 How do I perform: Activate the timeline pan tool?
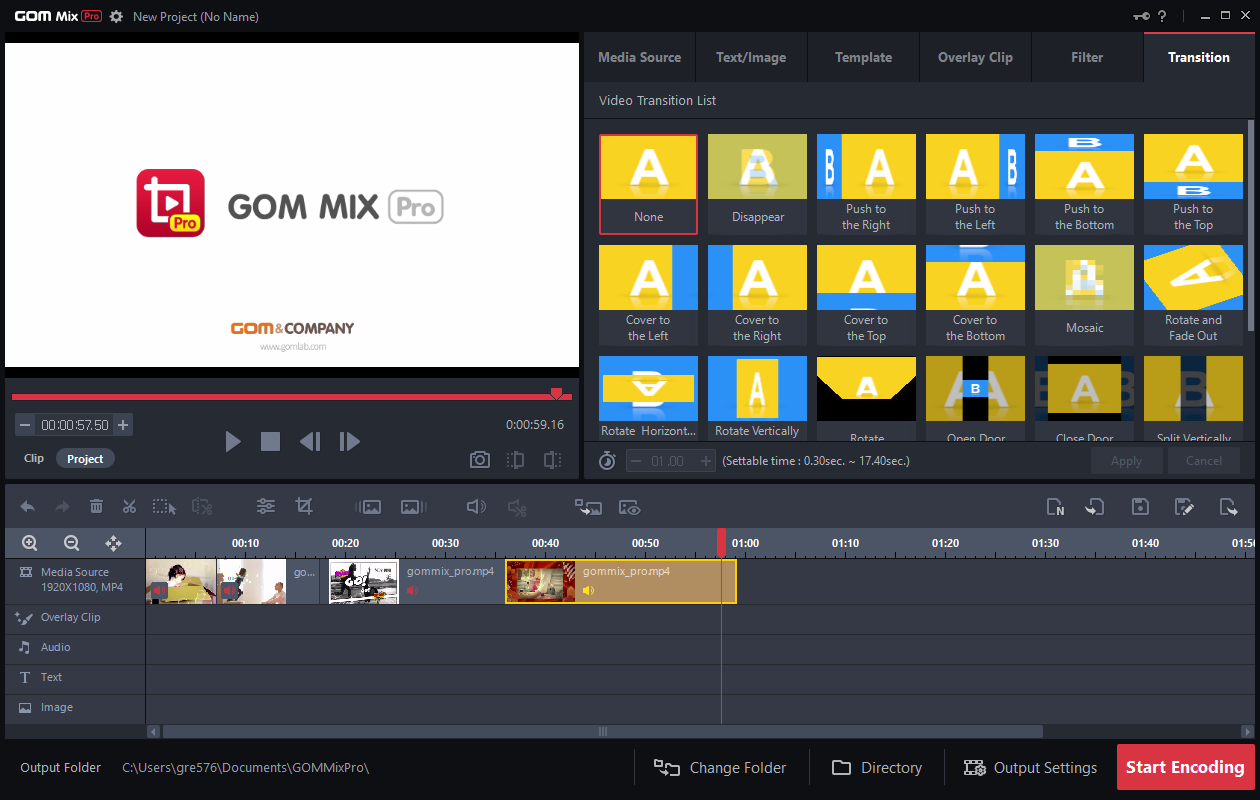[x=113, y=542]
